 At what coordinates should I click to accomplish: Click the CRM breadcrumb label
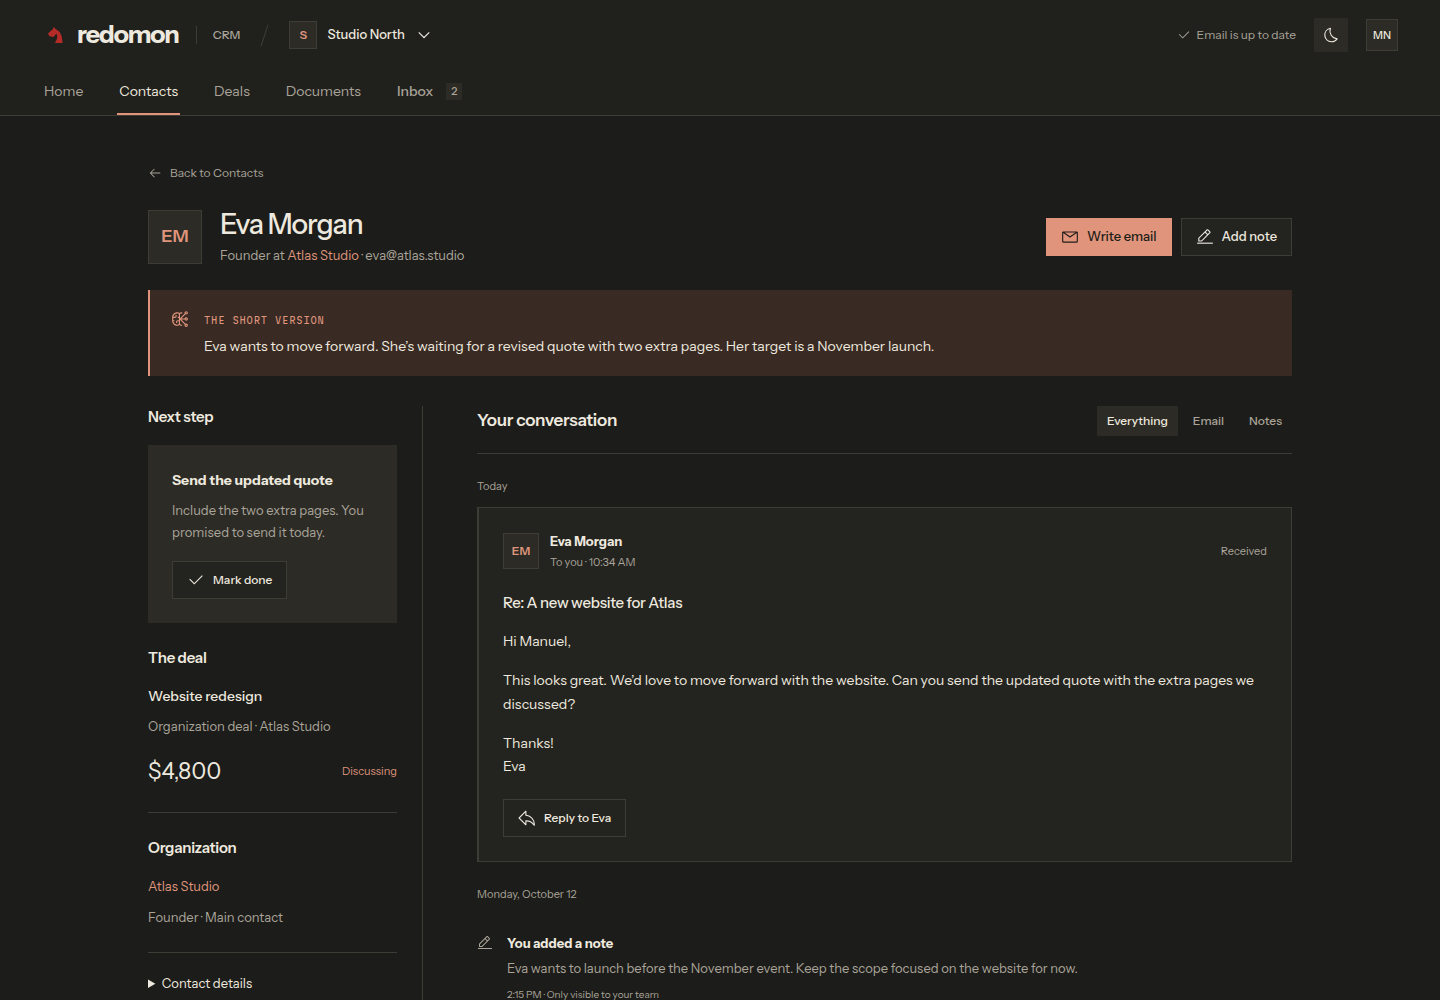point(227,35)
